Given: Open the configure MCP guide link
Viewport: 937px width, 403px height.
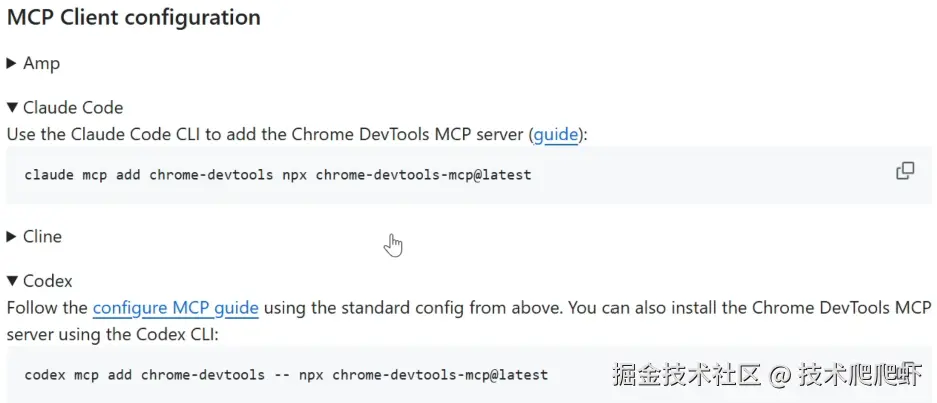Looking at the screenshot, I should point(176,308).
